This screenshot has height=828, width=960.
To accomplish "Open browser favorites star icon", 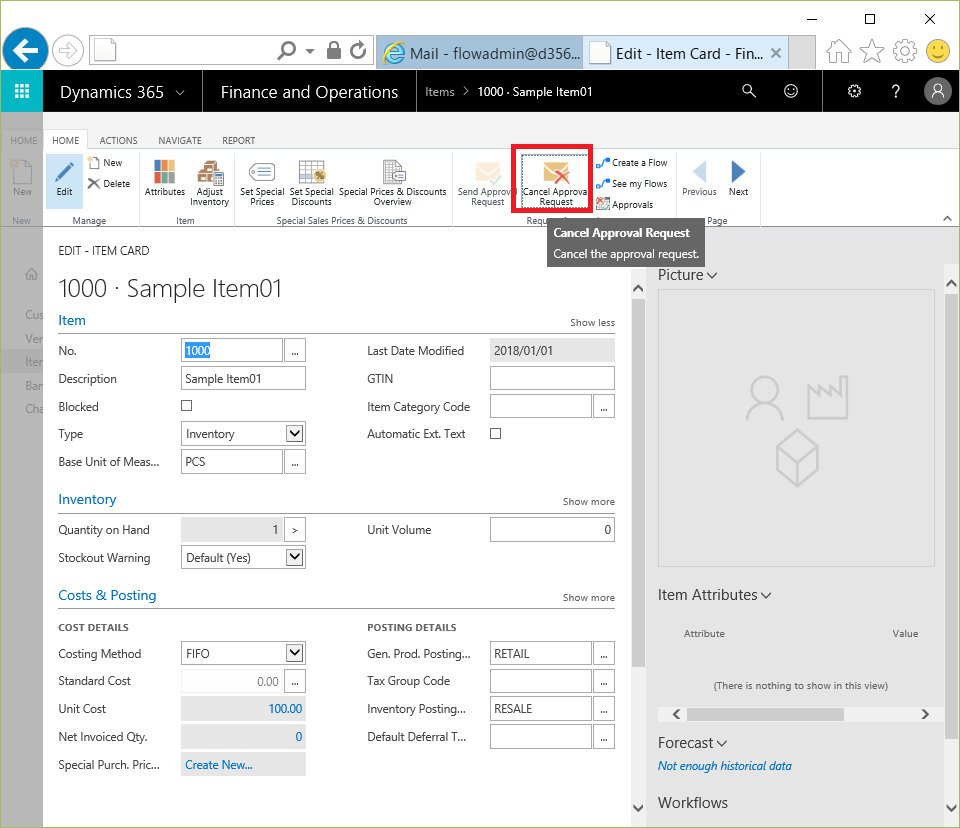I will point(872,51).
